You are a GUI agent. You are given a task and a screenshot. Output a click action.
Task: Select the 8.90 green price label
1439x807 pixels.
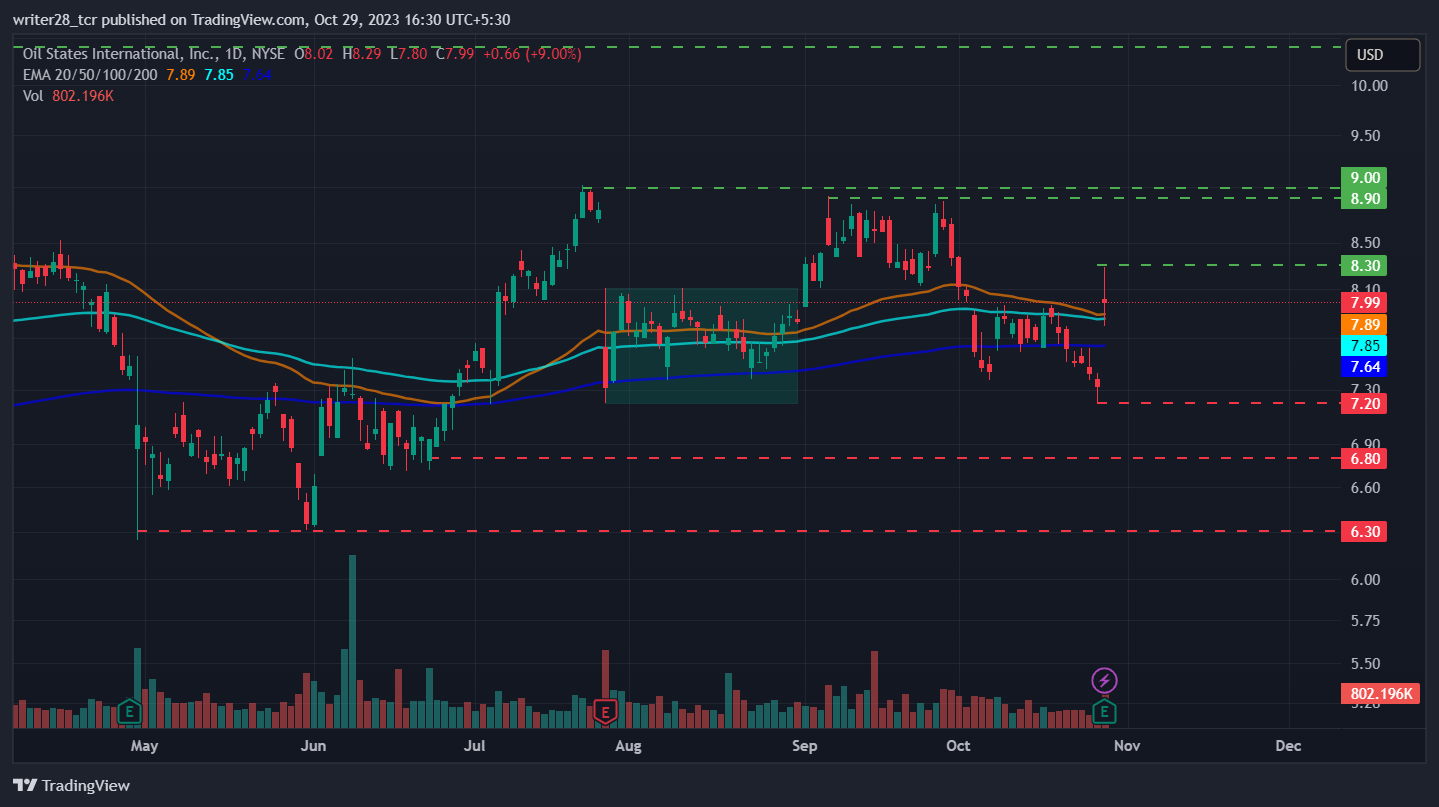[1365, 199]
